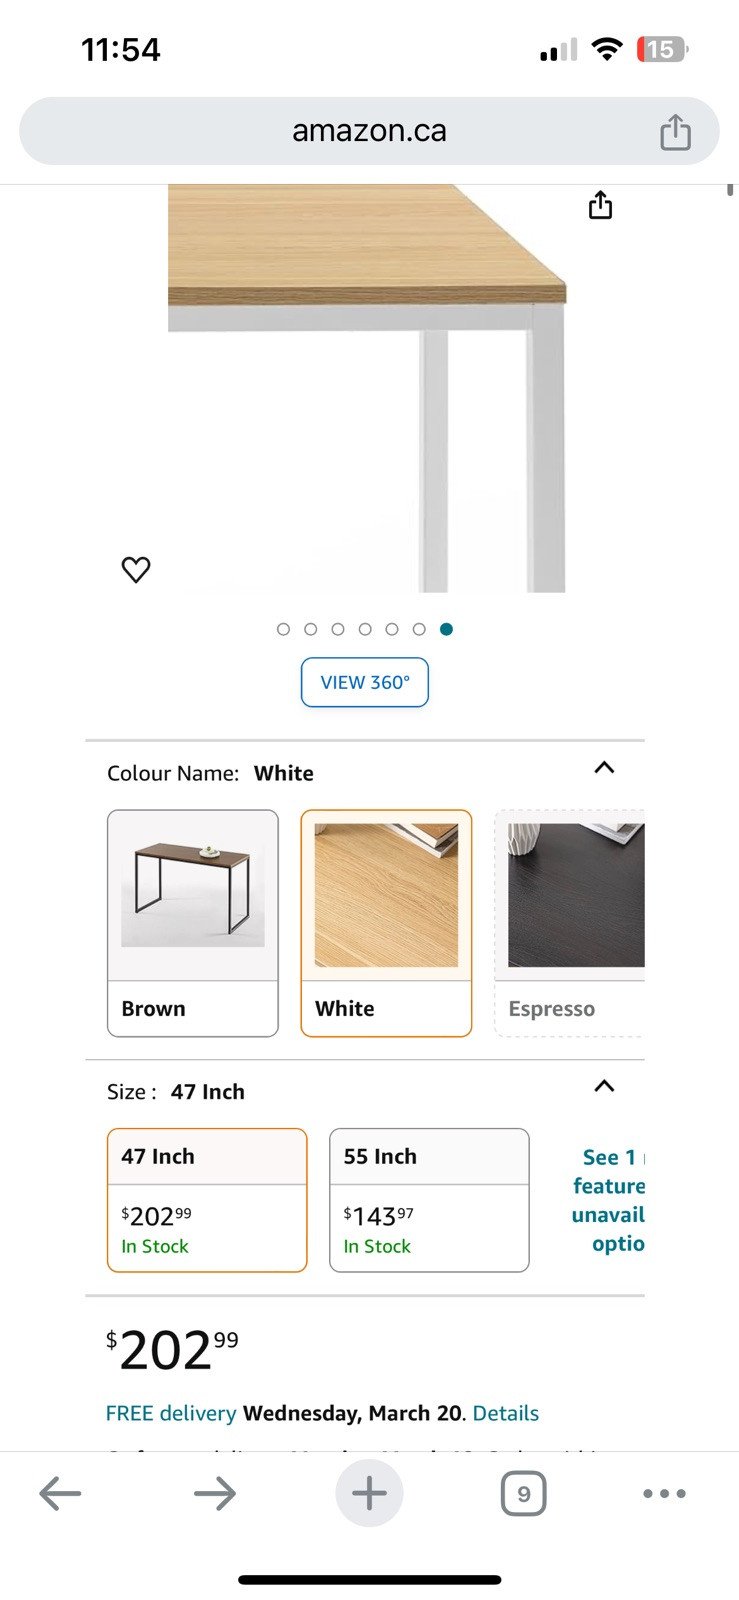Collapse the Size section chevron
This screenshot has height=1600, width=739.
tap(604, 1087)
